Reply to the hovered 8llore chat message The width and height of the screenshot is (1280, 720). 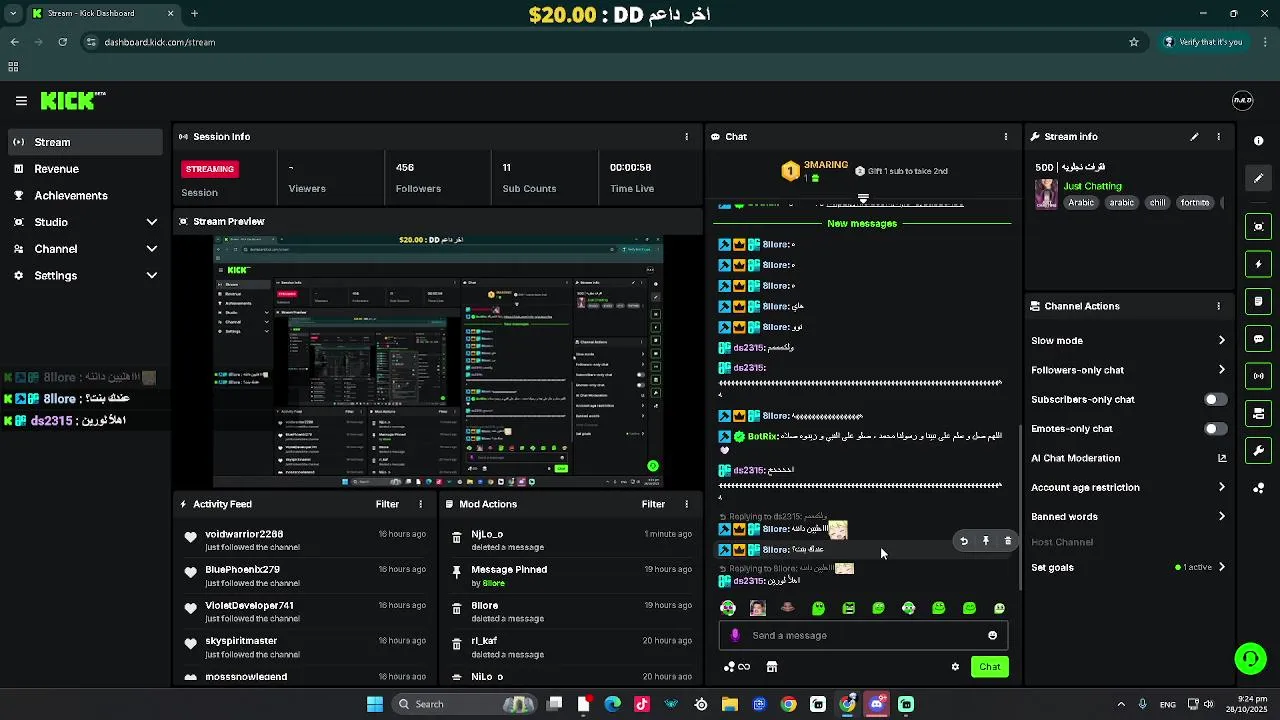[964, 541]
